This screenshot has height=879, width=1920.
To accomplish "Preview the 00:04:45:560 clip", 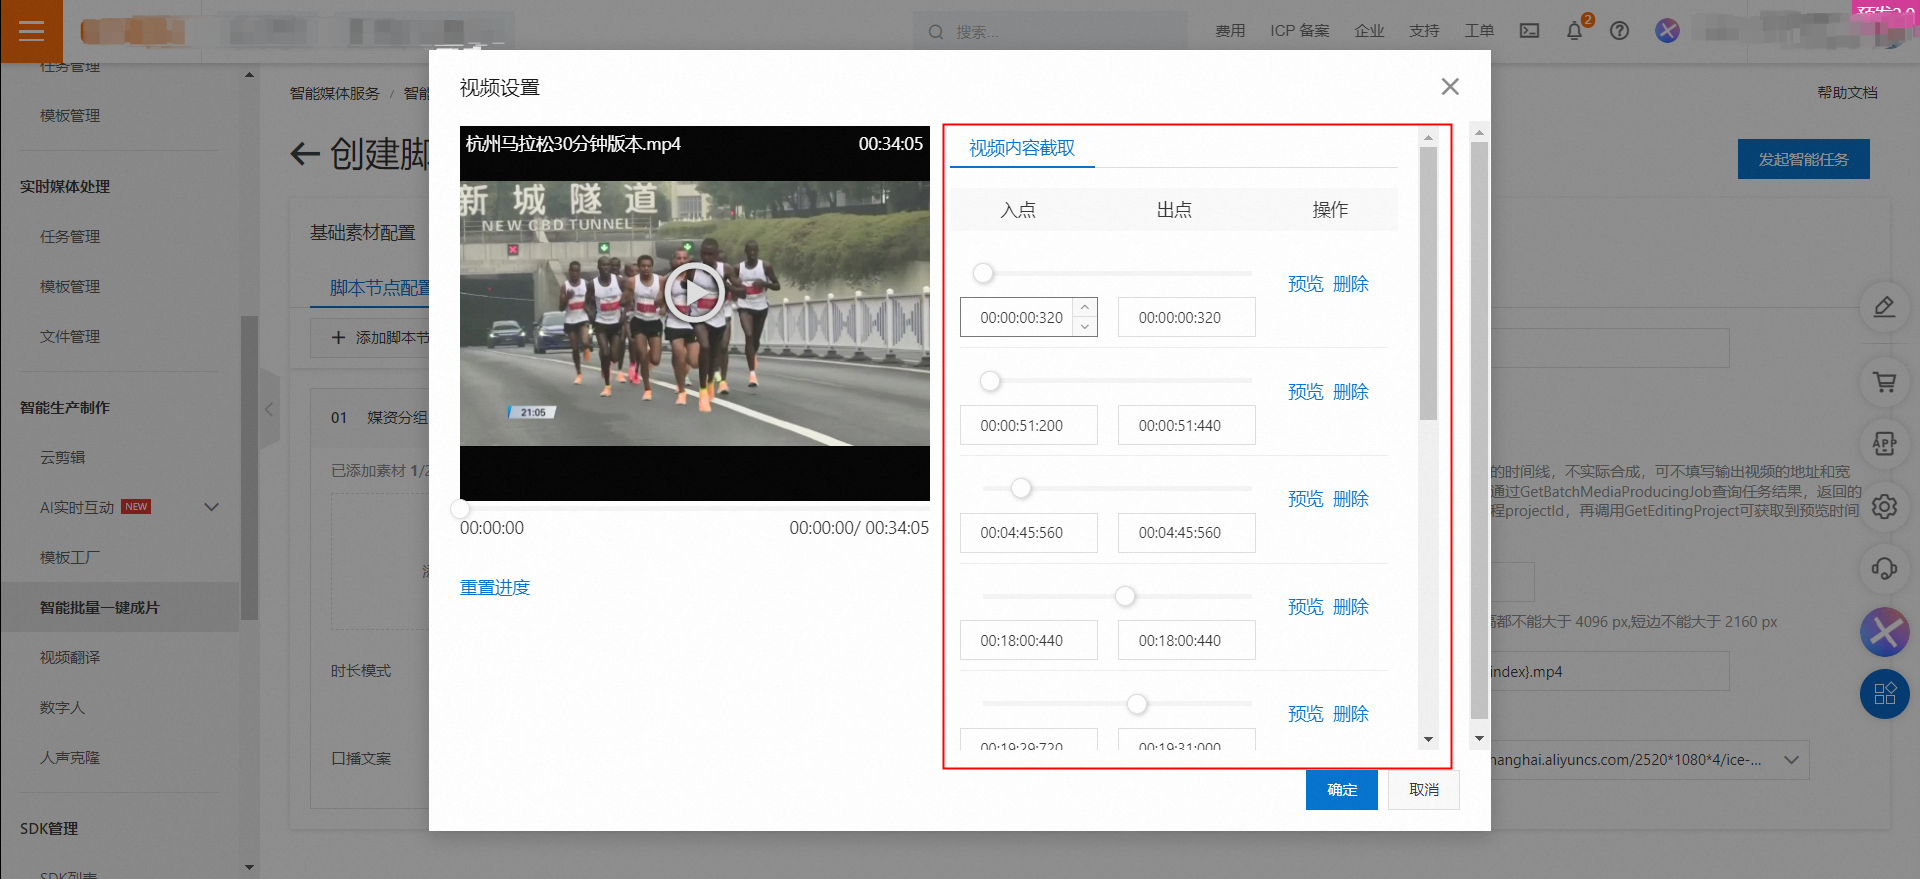I will pos(1305,499).
